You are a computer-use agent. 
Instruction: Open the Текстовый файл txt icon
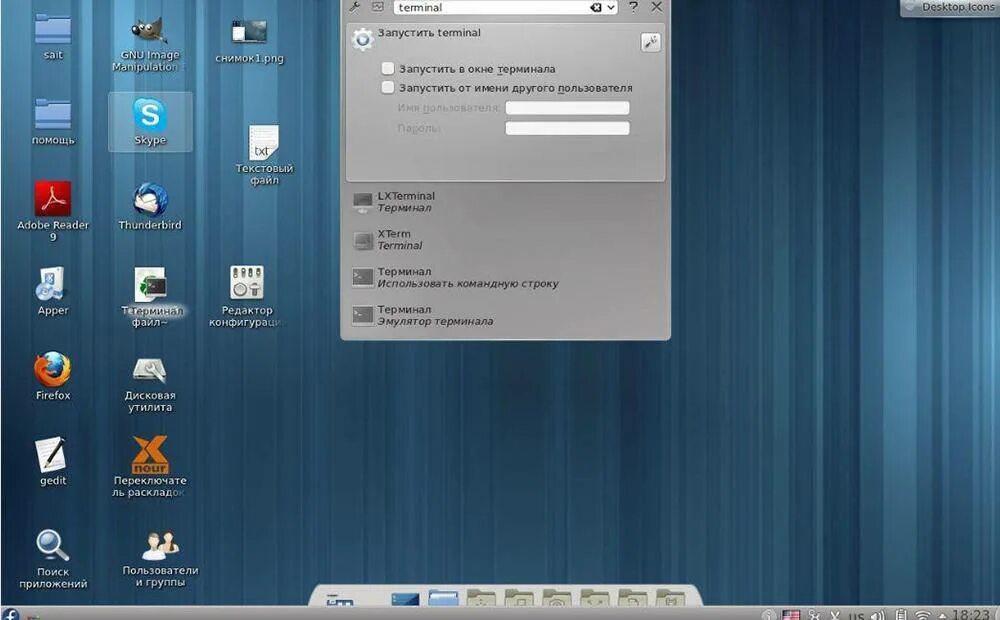(x=264, y=155)
